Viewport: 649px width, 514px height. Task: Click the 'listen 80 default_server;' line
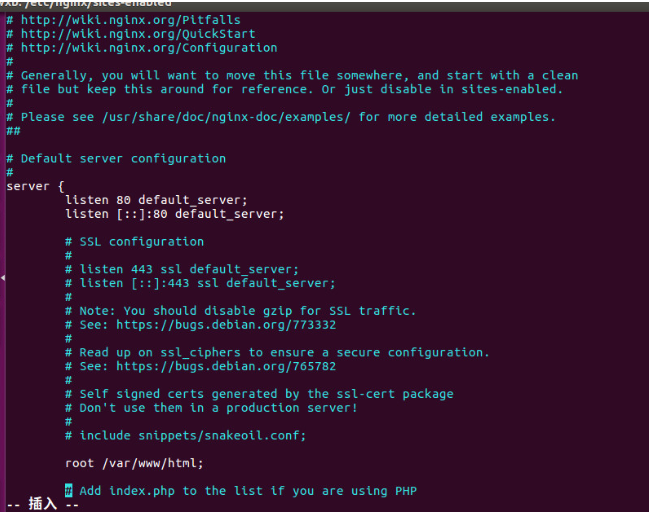tap(156, 200)
